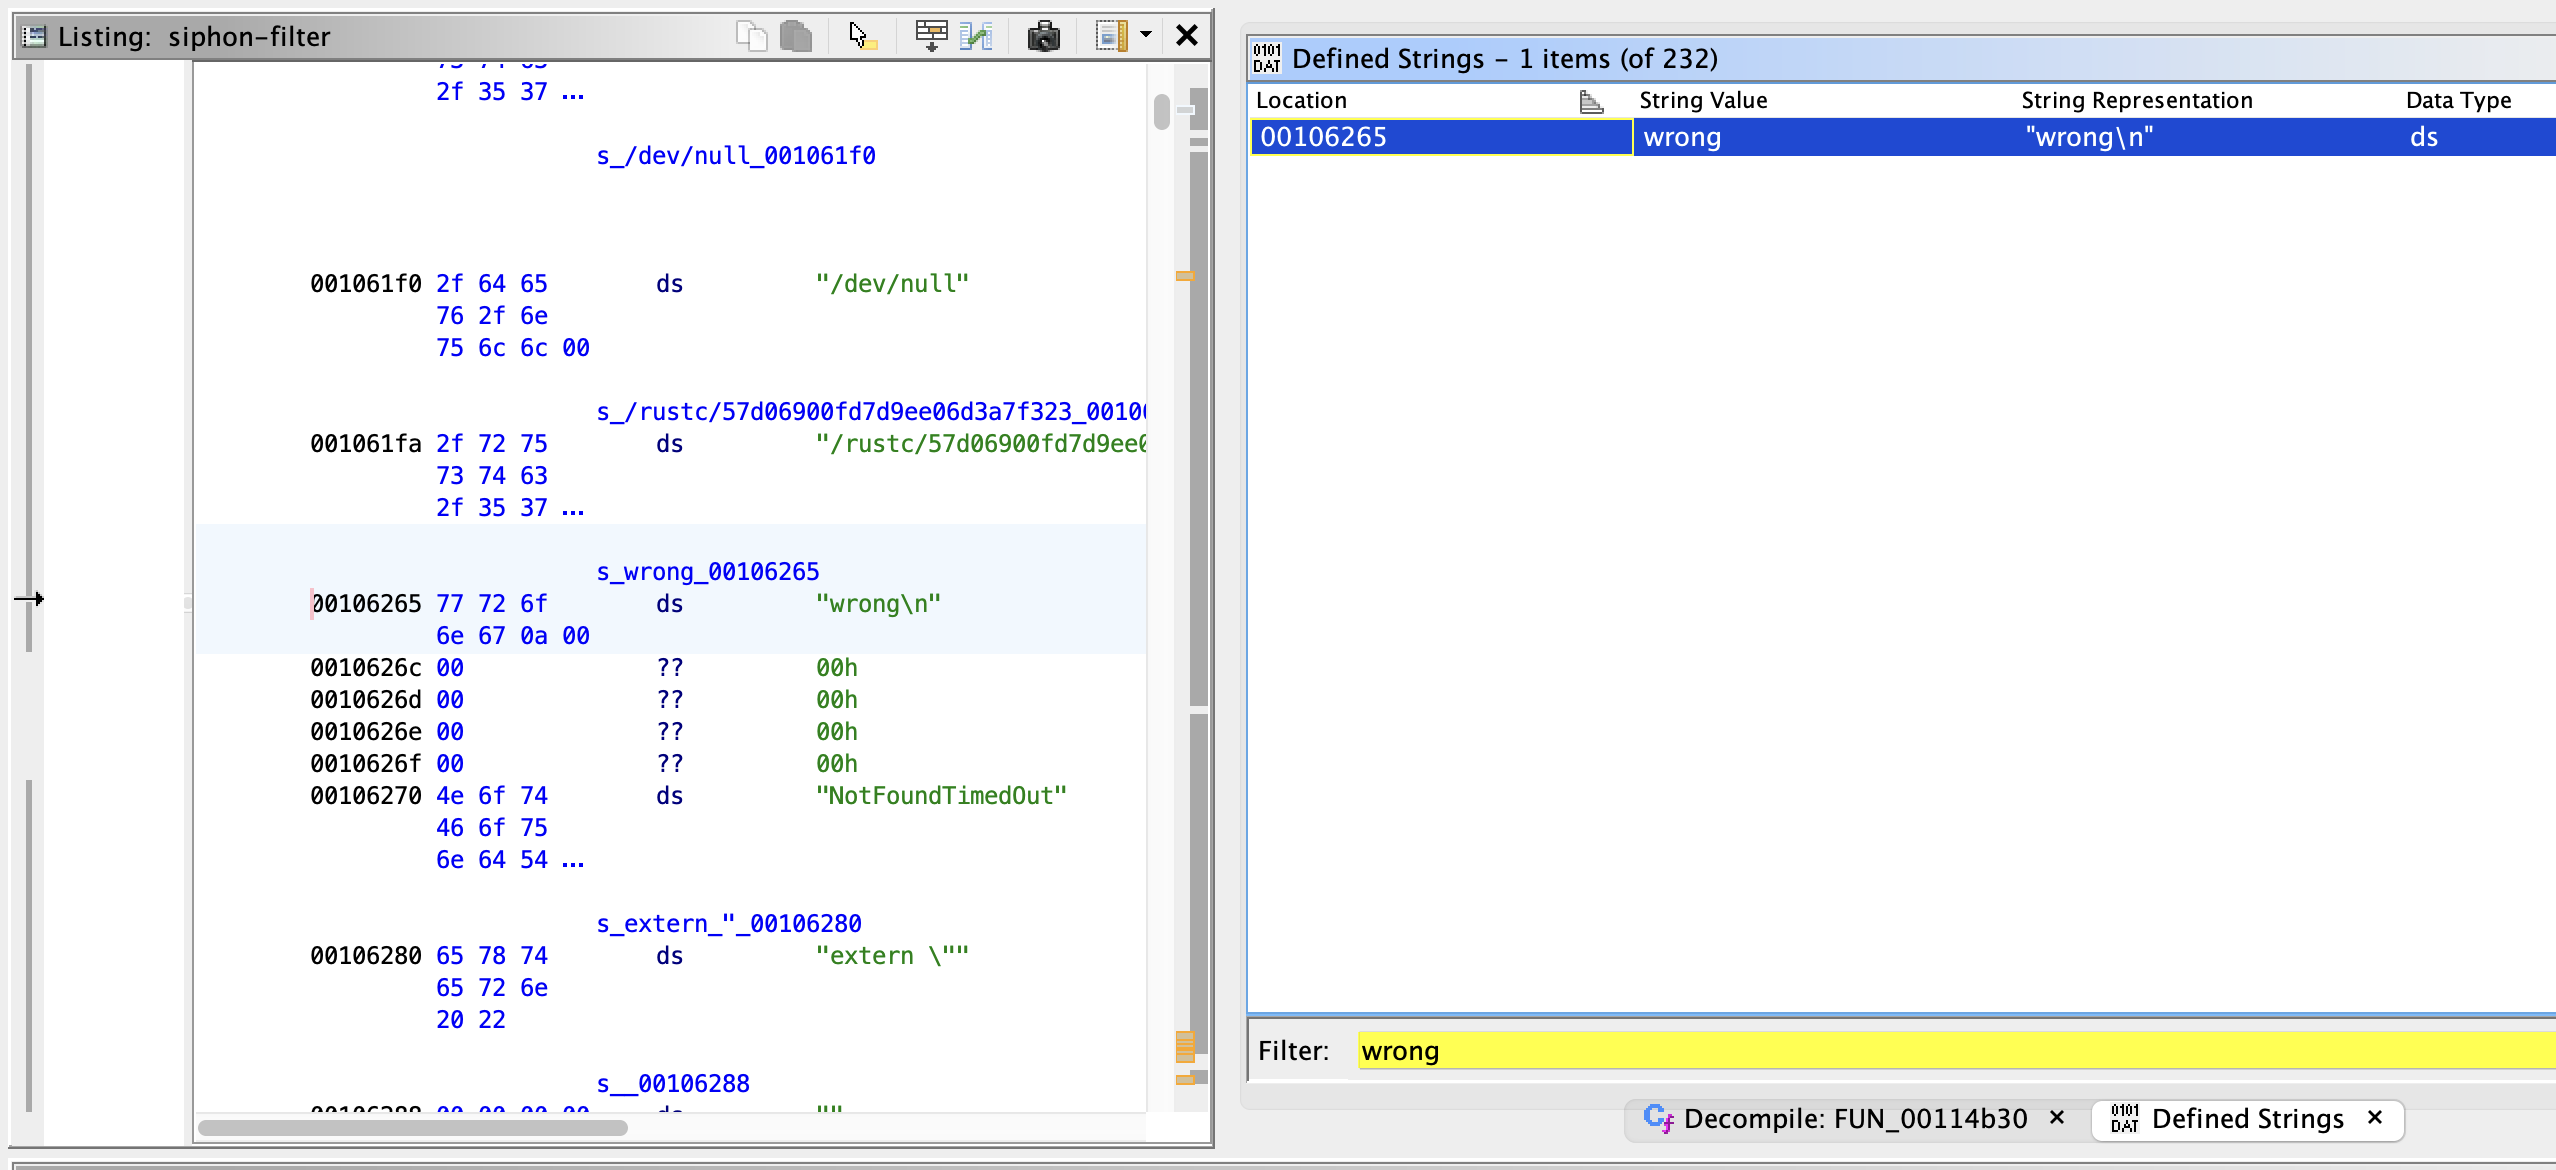The image size is (2556, 1170).
Task: Click orange marker in the overview margin
Action: point(1185,276)
